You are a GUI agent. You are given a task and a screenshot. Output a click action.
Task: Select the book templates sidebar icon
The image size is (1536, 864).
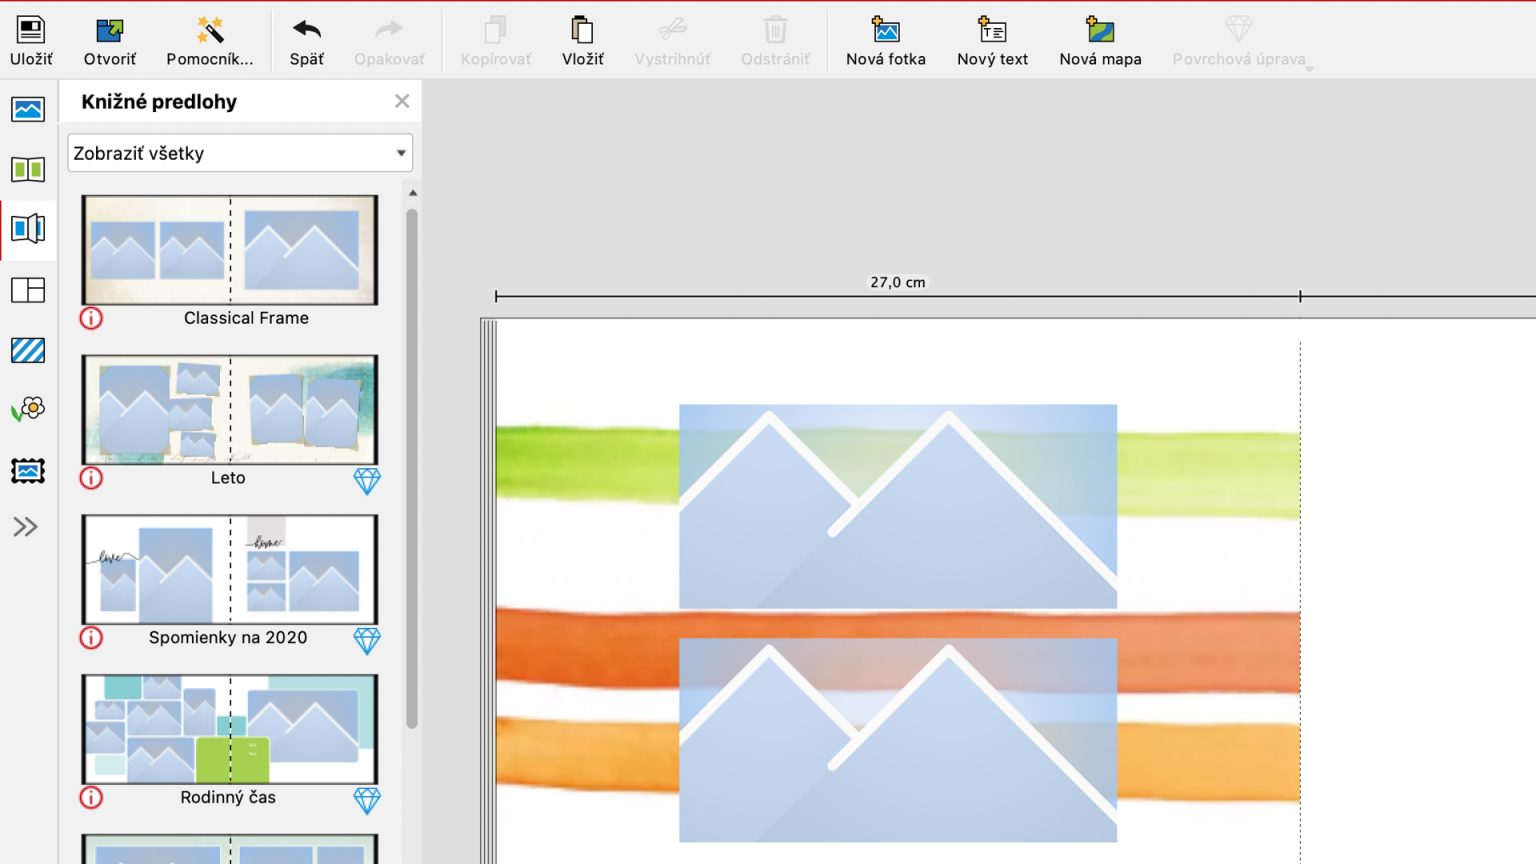[28, 229]
